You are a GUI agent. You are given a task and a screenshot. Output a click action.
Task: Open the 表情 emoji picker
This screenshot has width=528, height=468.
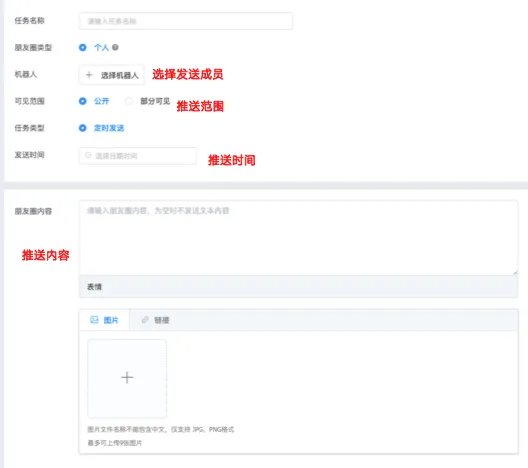tap(94, 287)
